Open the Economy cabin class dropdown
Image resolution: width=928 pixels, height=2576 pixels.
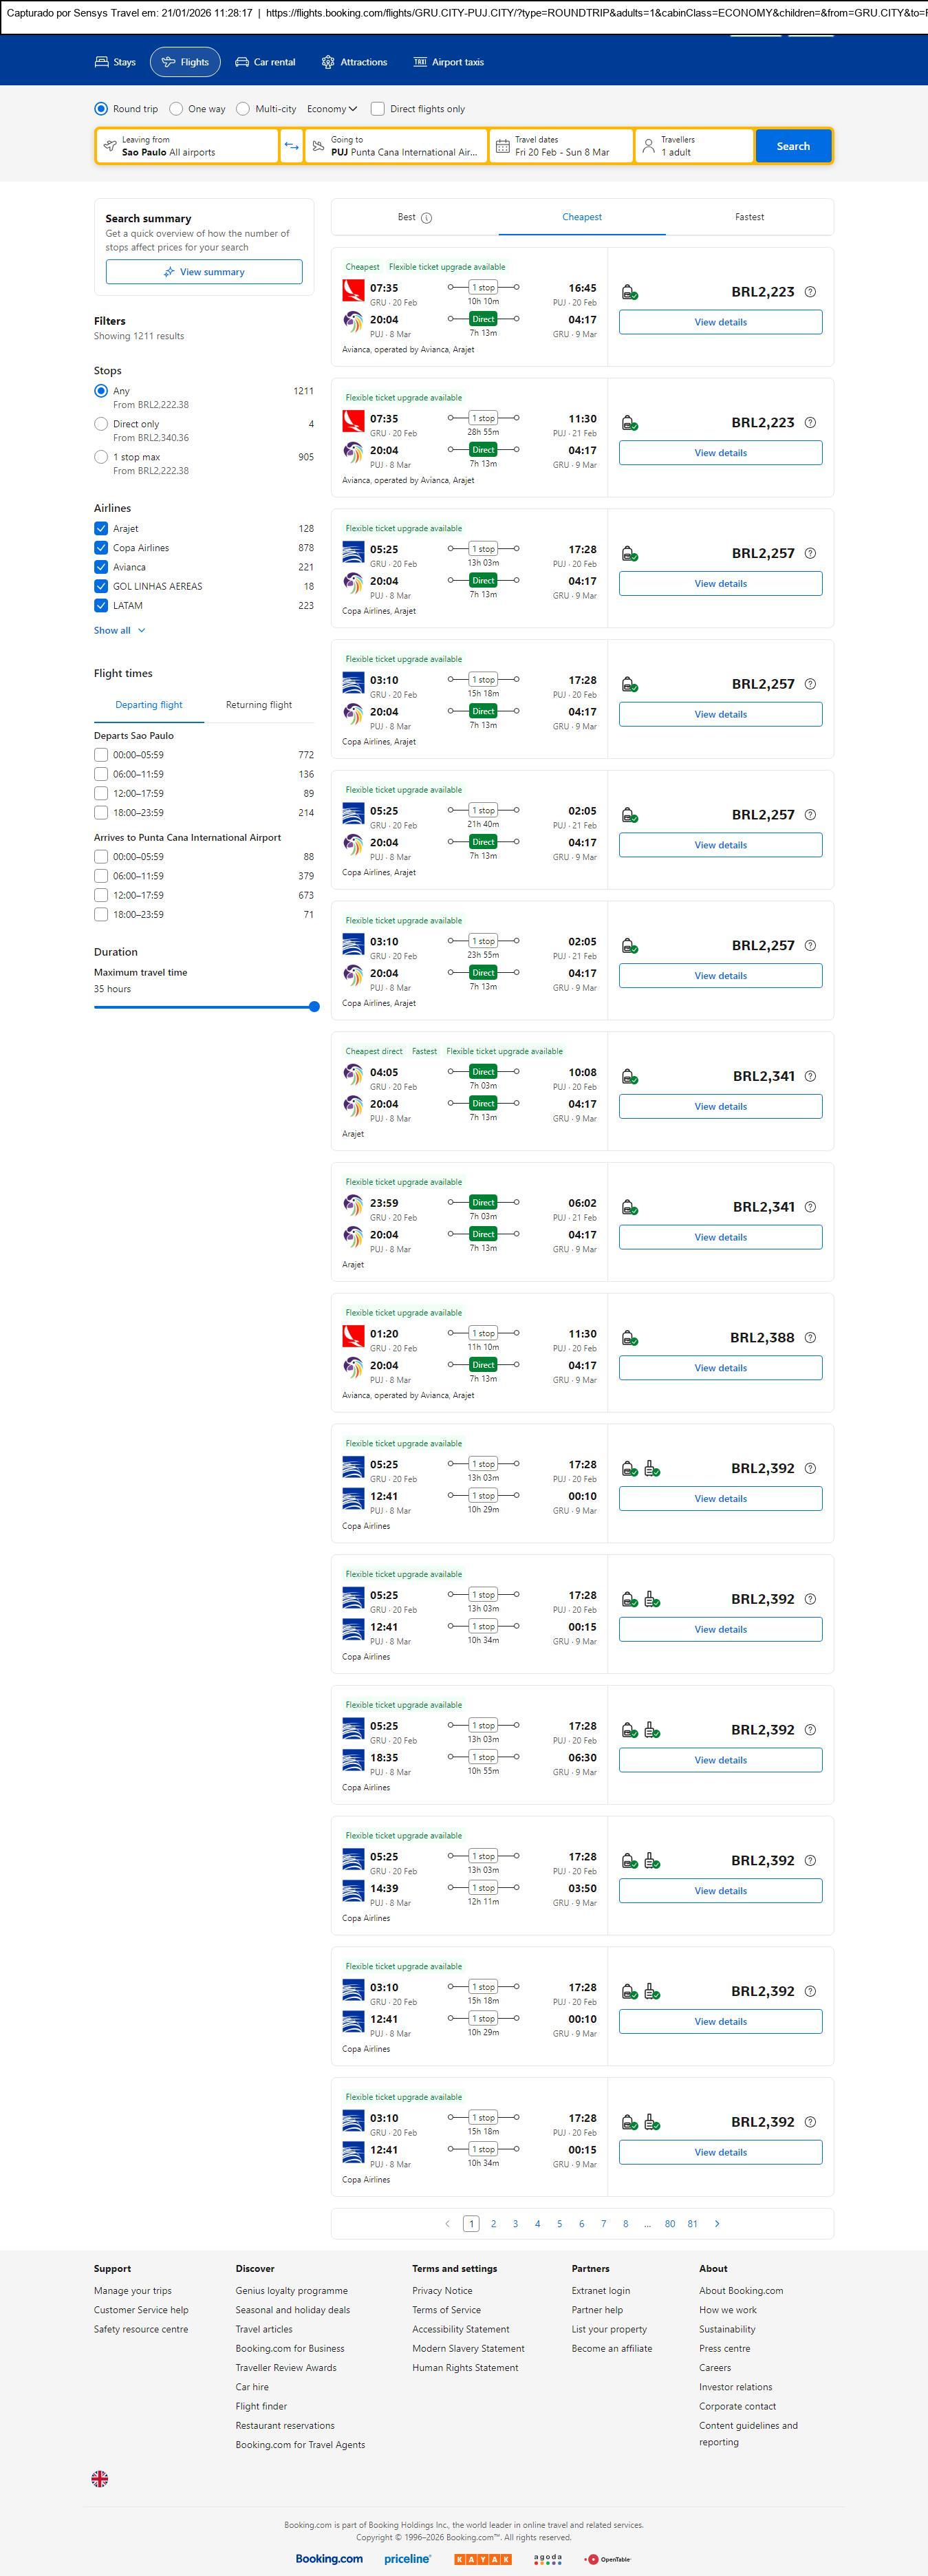click(331, 109)
